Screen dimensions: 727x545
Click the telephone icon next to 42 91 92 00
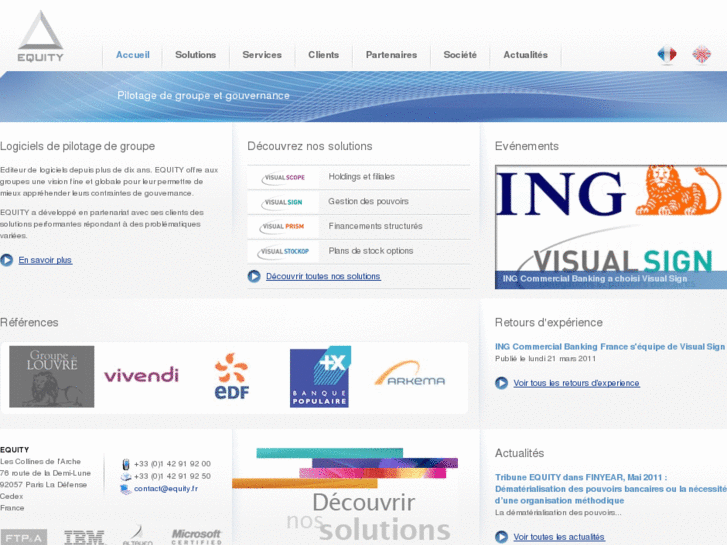(126, 464)
